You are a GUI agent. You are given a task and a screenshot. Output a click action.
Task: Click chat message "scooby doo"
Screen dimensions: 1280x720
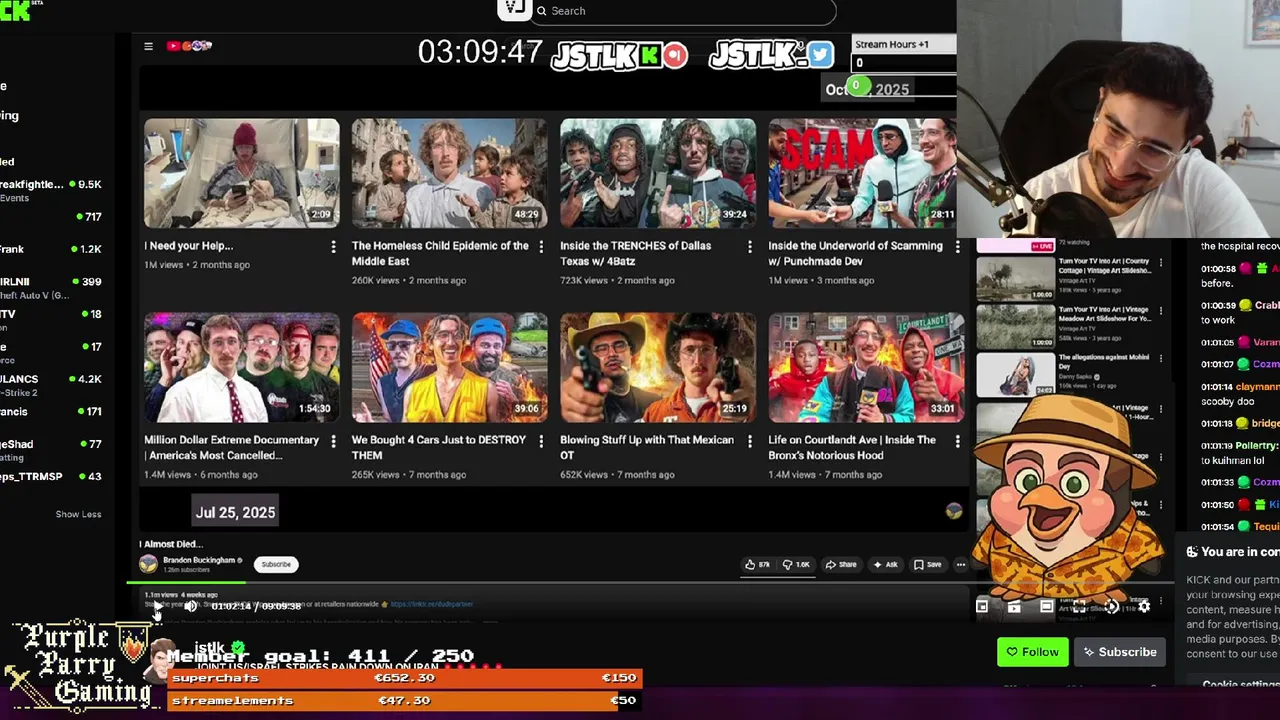[1227, 402]
